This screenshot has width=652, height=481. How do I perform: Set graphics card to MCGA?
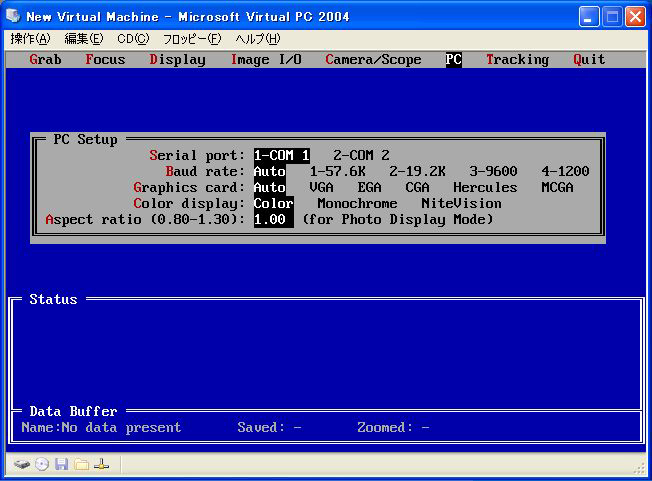[557, 187]
